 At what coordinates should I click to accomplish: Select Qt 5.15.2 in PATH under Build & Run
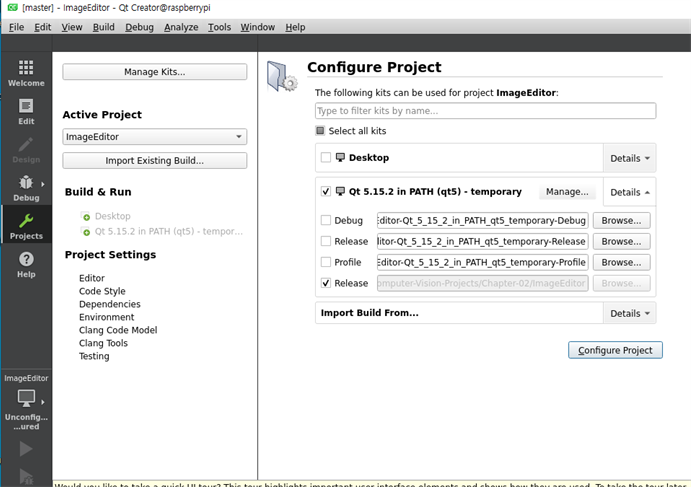169,231
